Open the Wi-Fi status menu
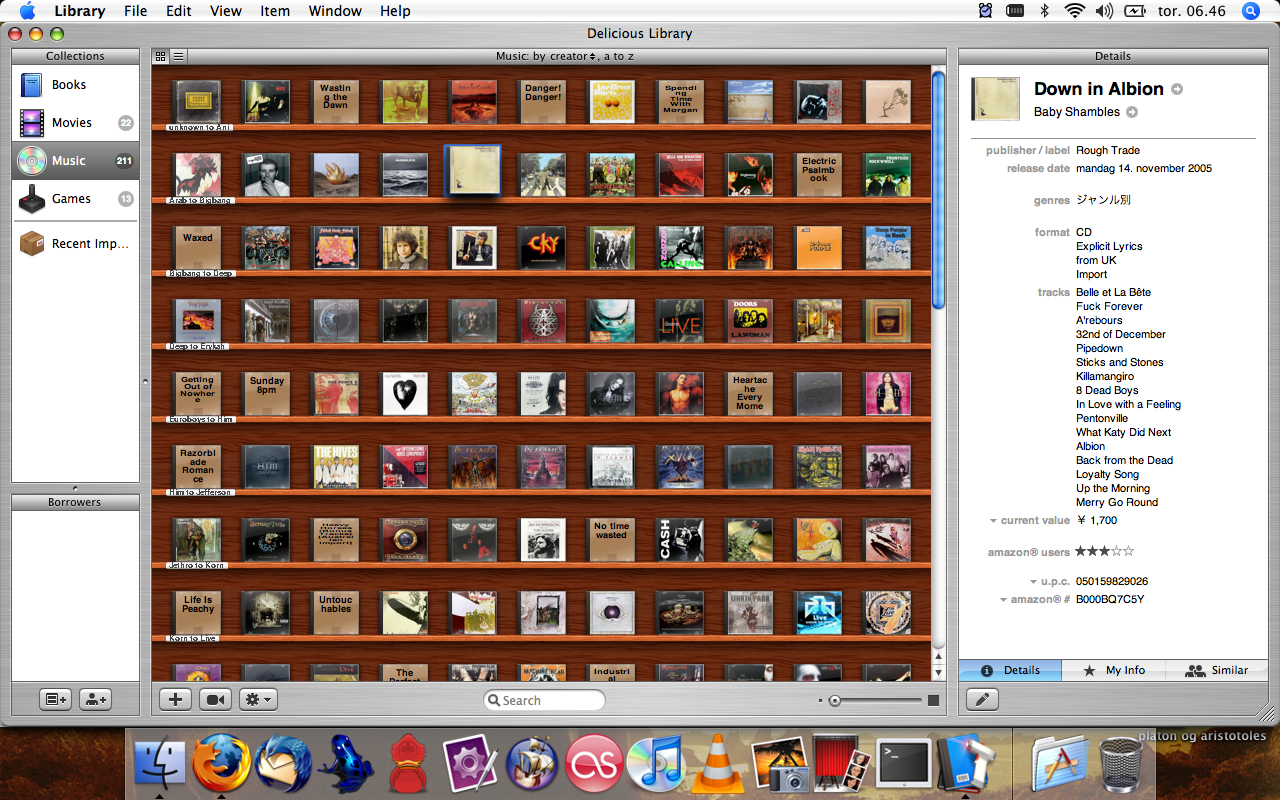Viewport: 1280px width, 800px height. [1075, 11]
